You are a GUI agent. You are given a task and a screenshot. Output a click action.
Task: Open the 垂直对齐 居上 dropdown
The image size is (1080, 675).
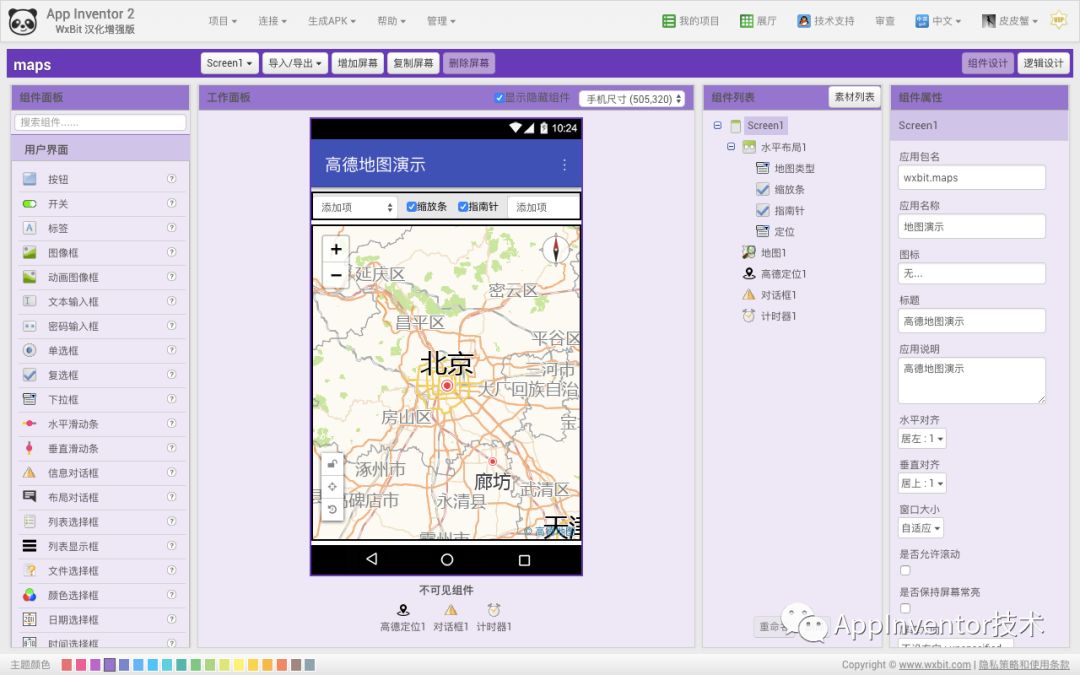click(x=922, y=483)
